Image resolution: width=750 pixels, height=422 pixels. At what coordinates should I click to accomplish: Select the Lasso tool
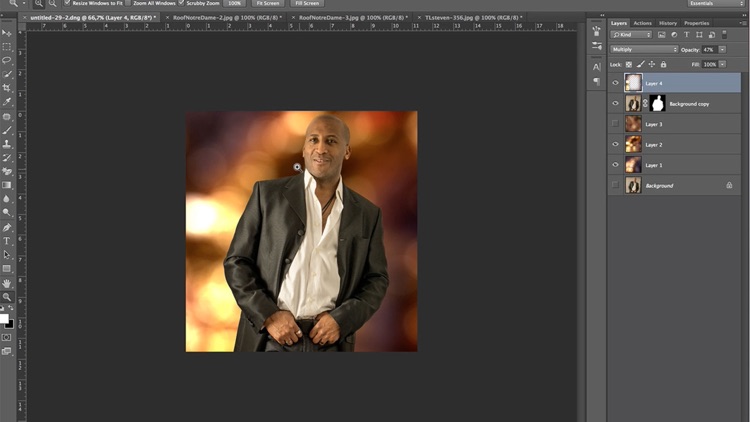click(x=7, y=60)
